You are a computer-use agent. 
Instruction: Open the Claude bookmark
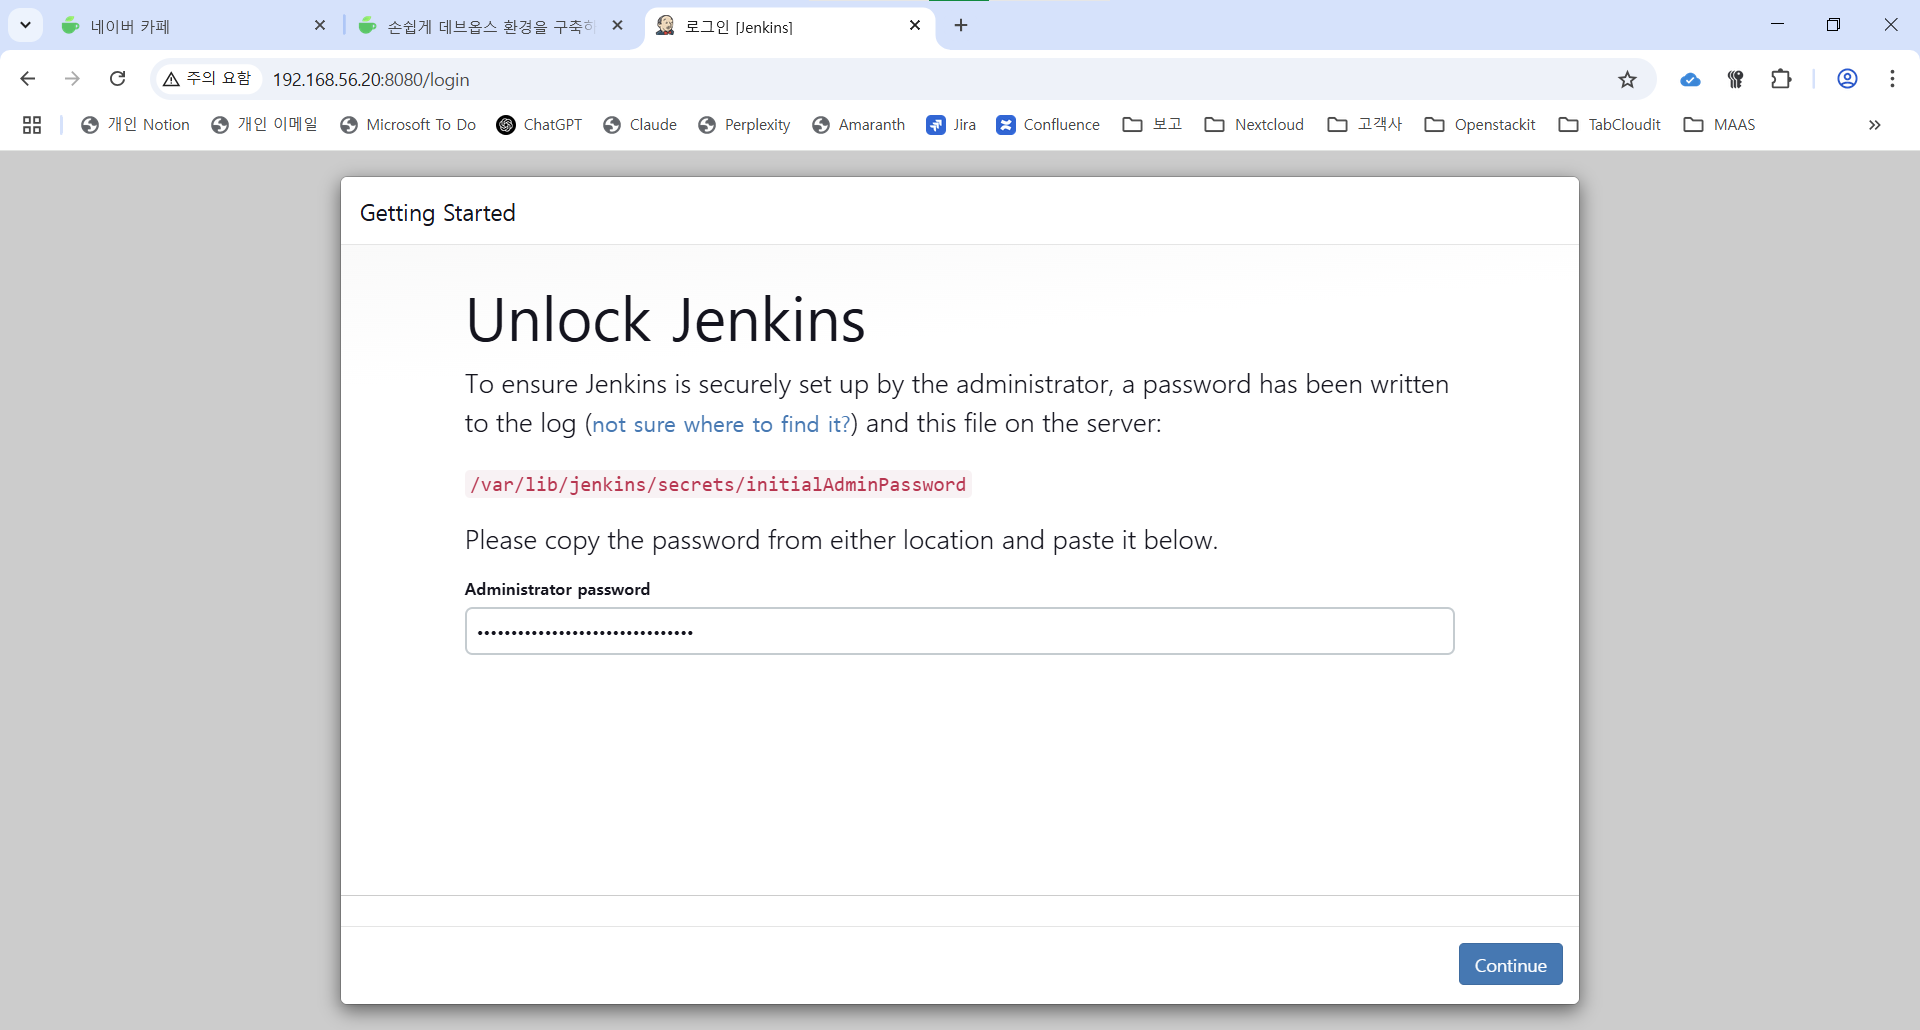[640, 125]
